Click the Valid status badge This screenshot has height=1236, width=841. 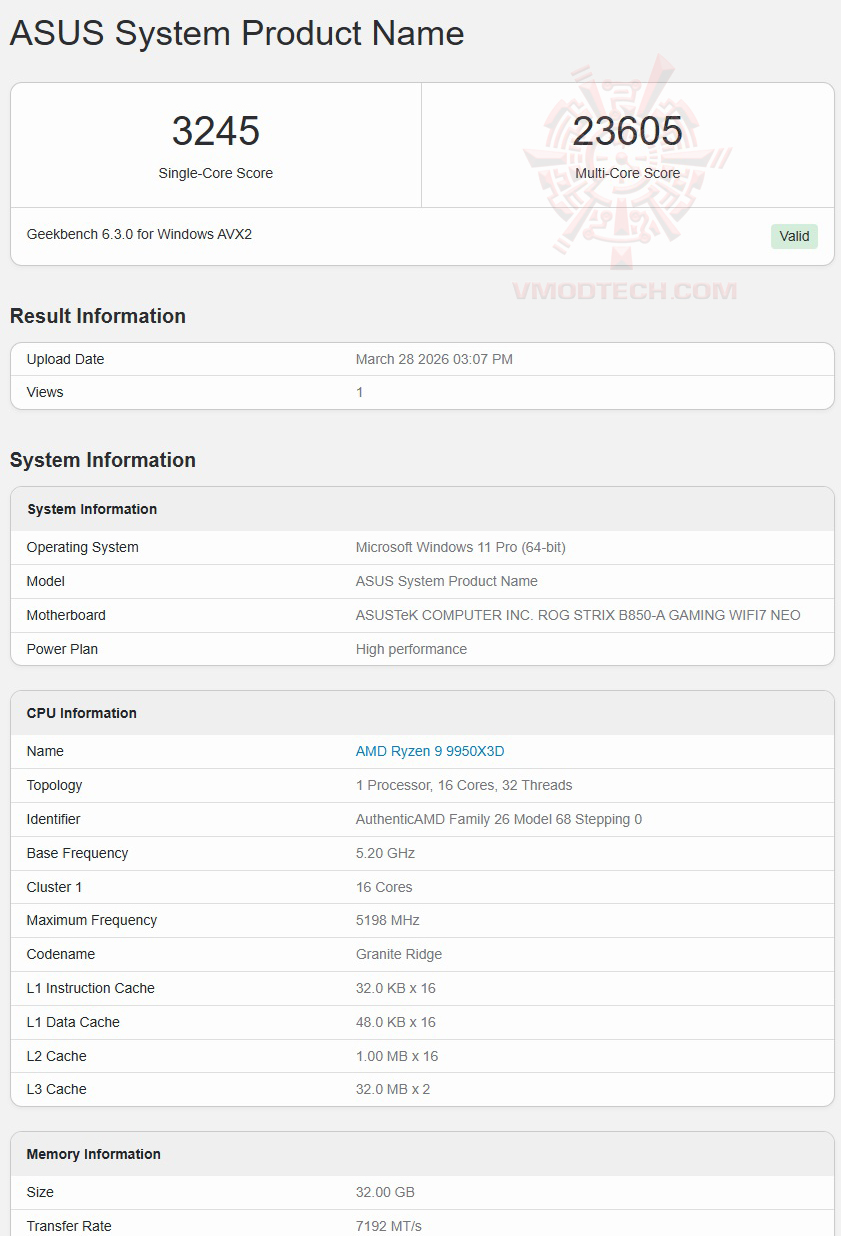pyautogui.click(x=794, y=236)
